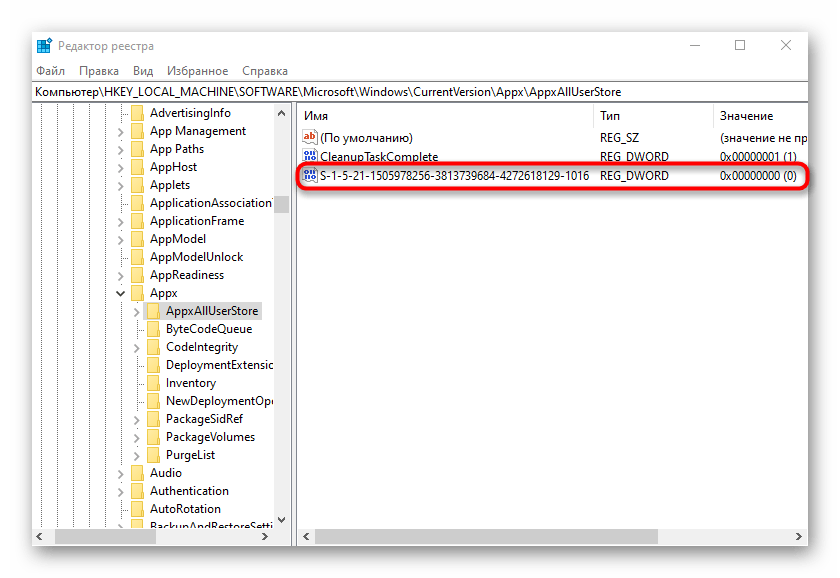Expand the AppModel key
This screenshot has height=578, width=840.
coord(121,239)
